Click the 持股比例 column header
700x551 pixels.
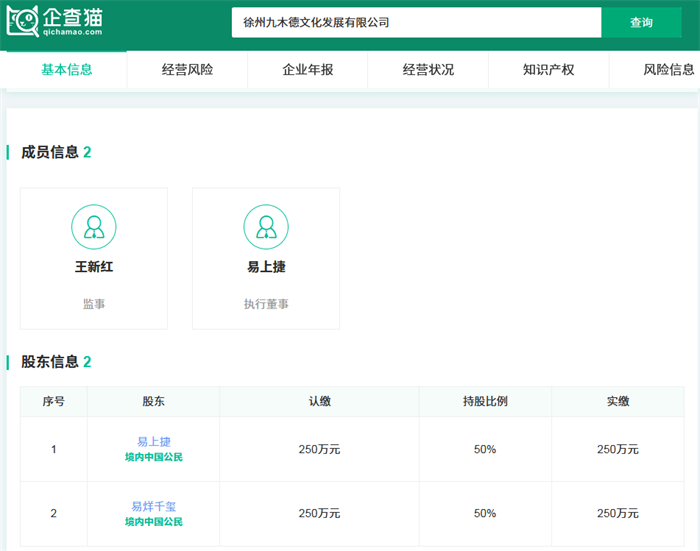[x=485, y=401]
